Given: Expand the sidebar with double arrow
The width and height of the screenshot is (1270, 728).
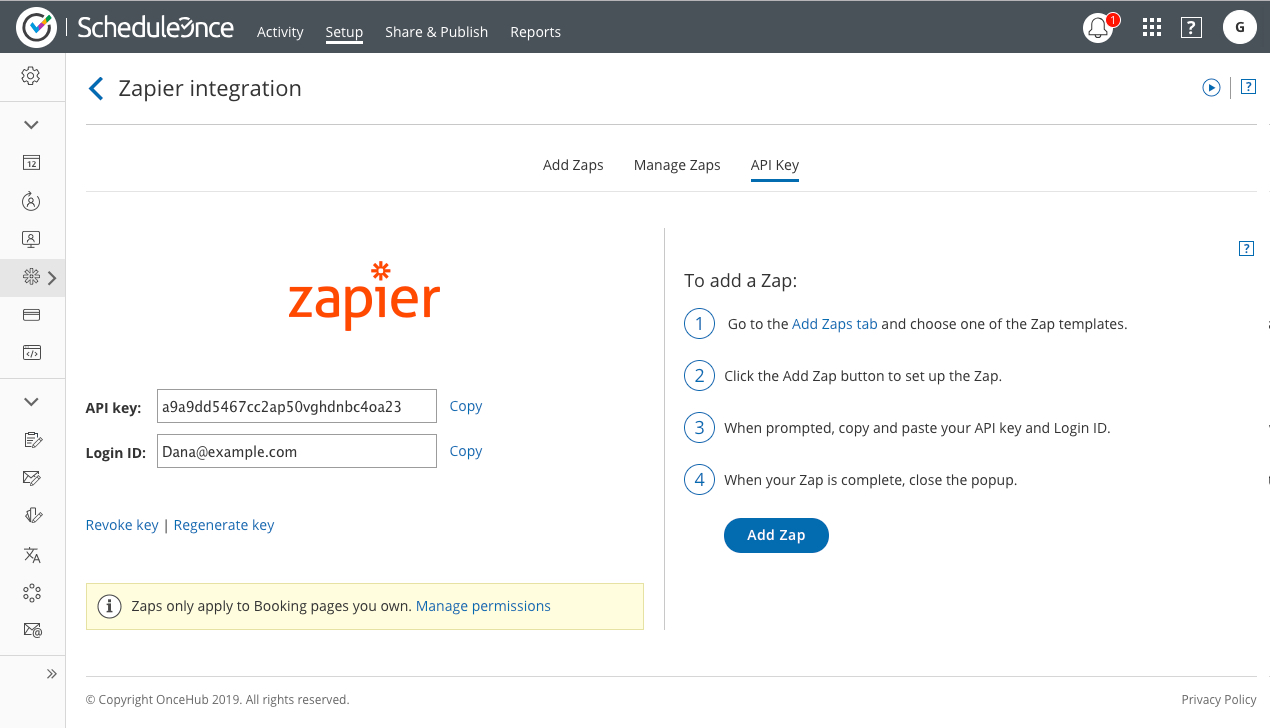Looking at the screenshot, I should (x=52, y=674).
